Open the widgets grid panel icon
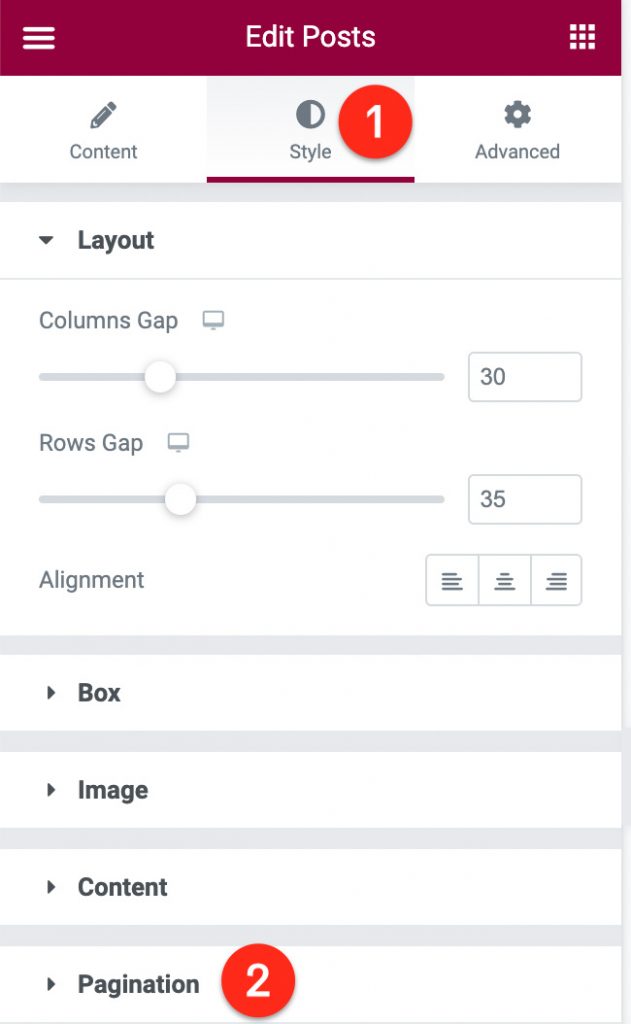Viewport: 631px width, 1024px height. point(582,37)
